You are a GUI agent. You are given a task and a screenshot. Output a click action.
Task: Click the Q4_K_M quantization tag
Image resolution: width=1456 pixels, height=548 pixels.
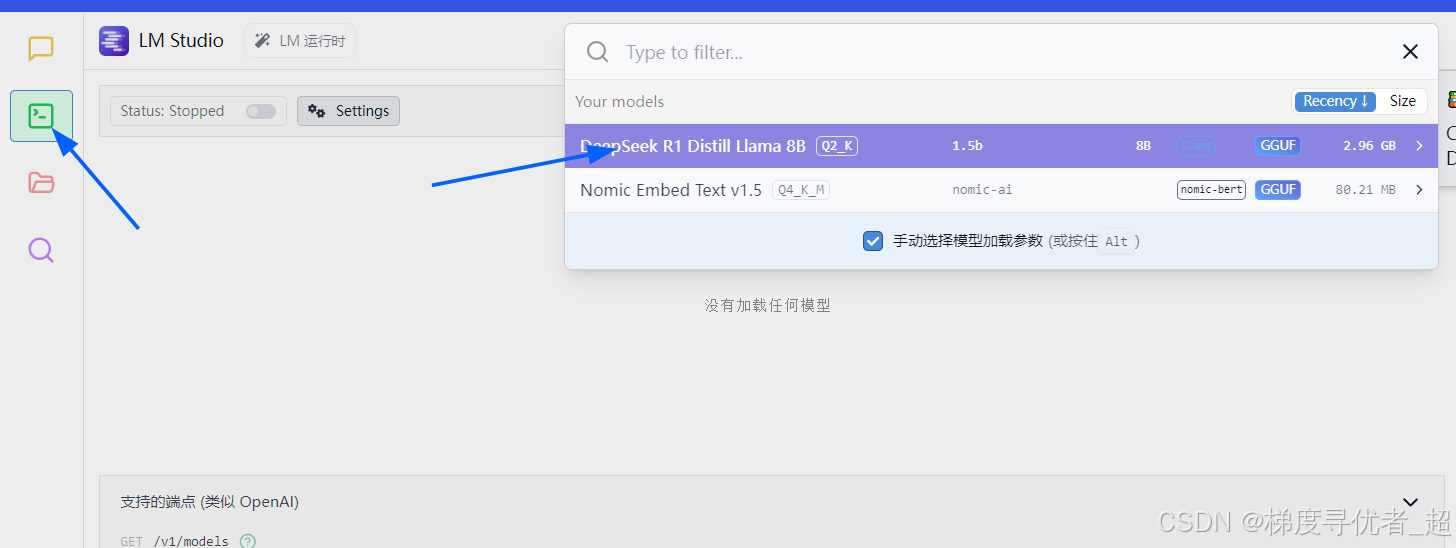click(800, 190)
